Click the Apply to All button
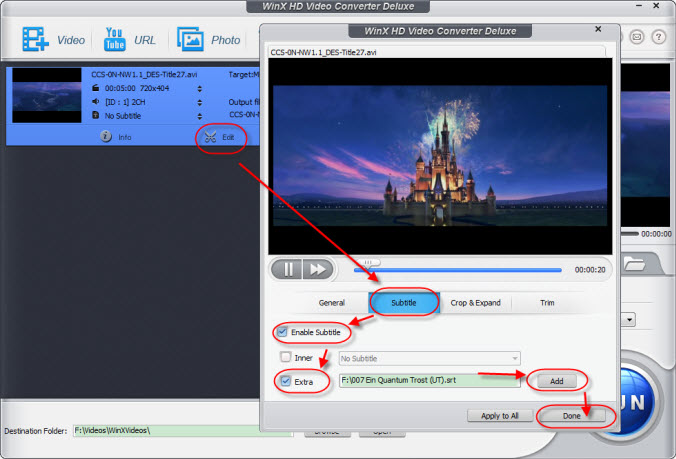Image resolution: width=676 pixels, height=459 pixels. (x=500, y=416)
